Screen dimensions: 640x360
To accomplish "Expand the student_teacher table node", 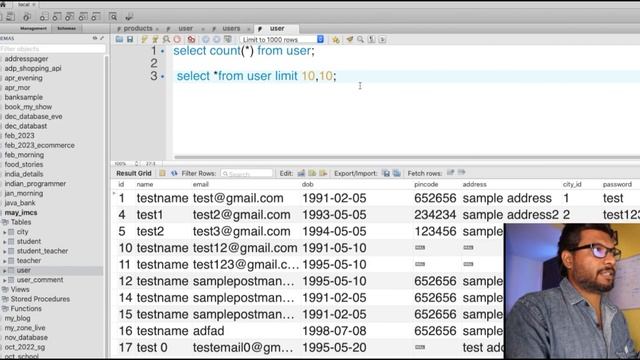I will click(4, 251).
